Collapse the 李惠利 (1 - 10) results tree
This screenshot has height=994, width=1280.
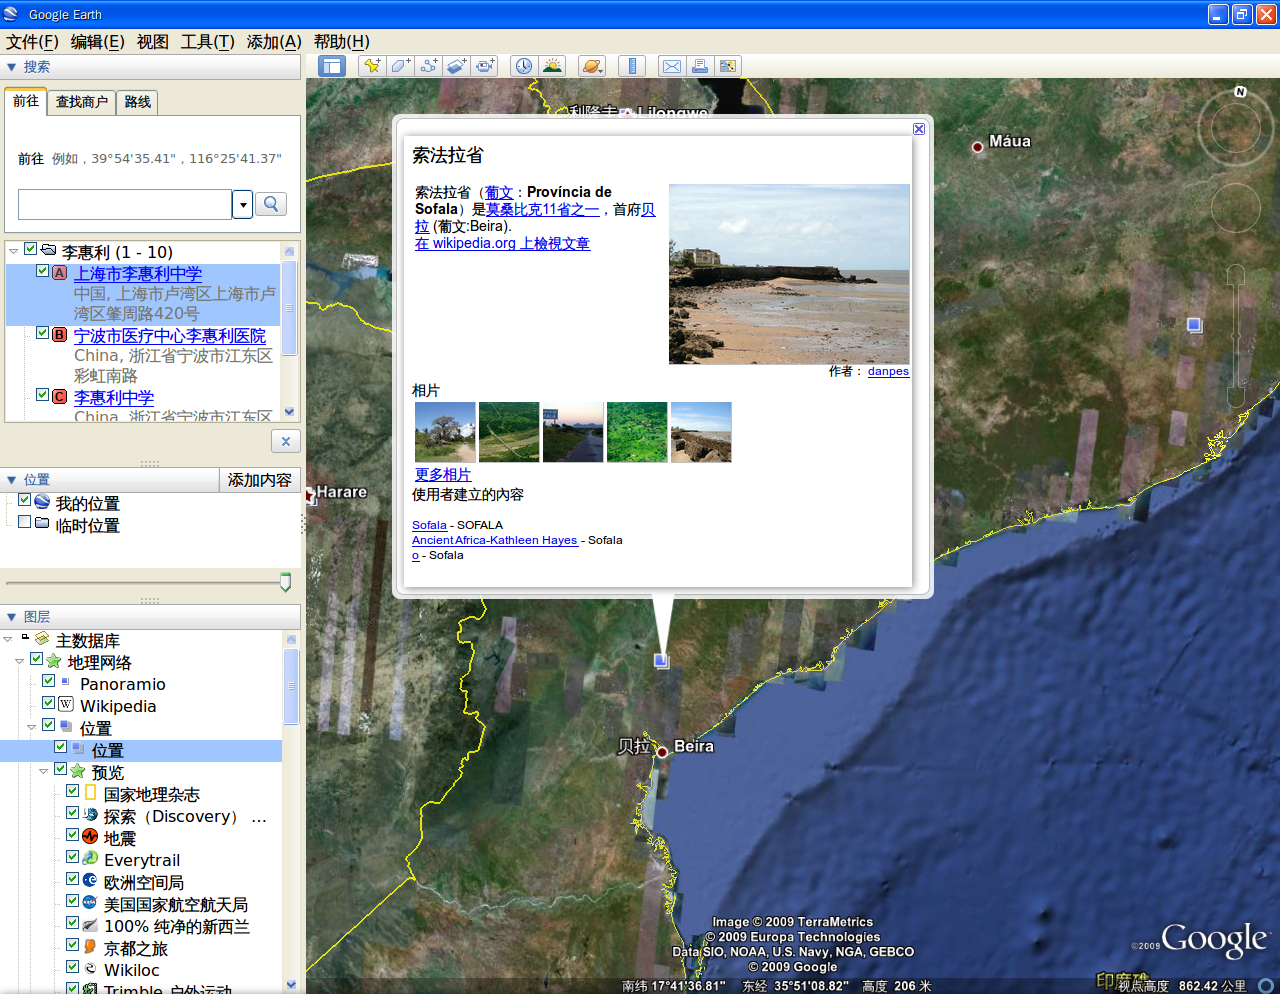pos(13,251)
